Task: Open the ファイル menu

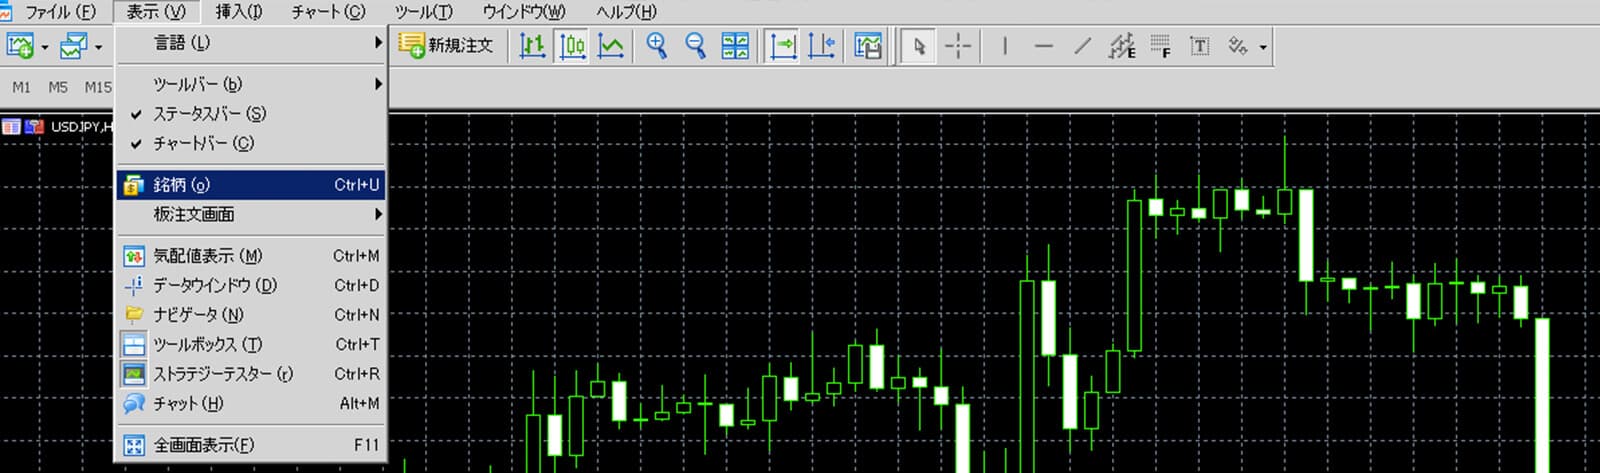Action: click(x=59, y=12)
